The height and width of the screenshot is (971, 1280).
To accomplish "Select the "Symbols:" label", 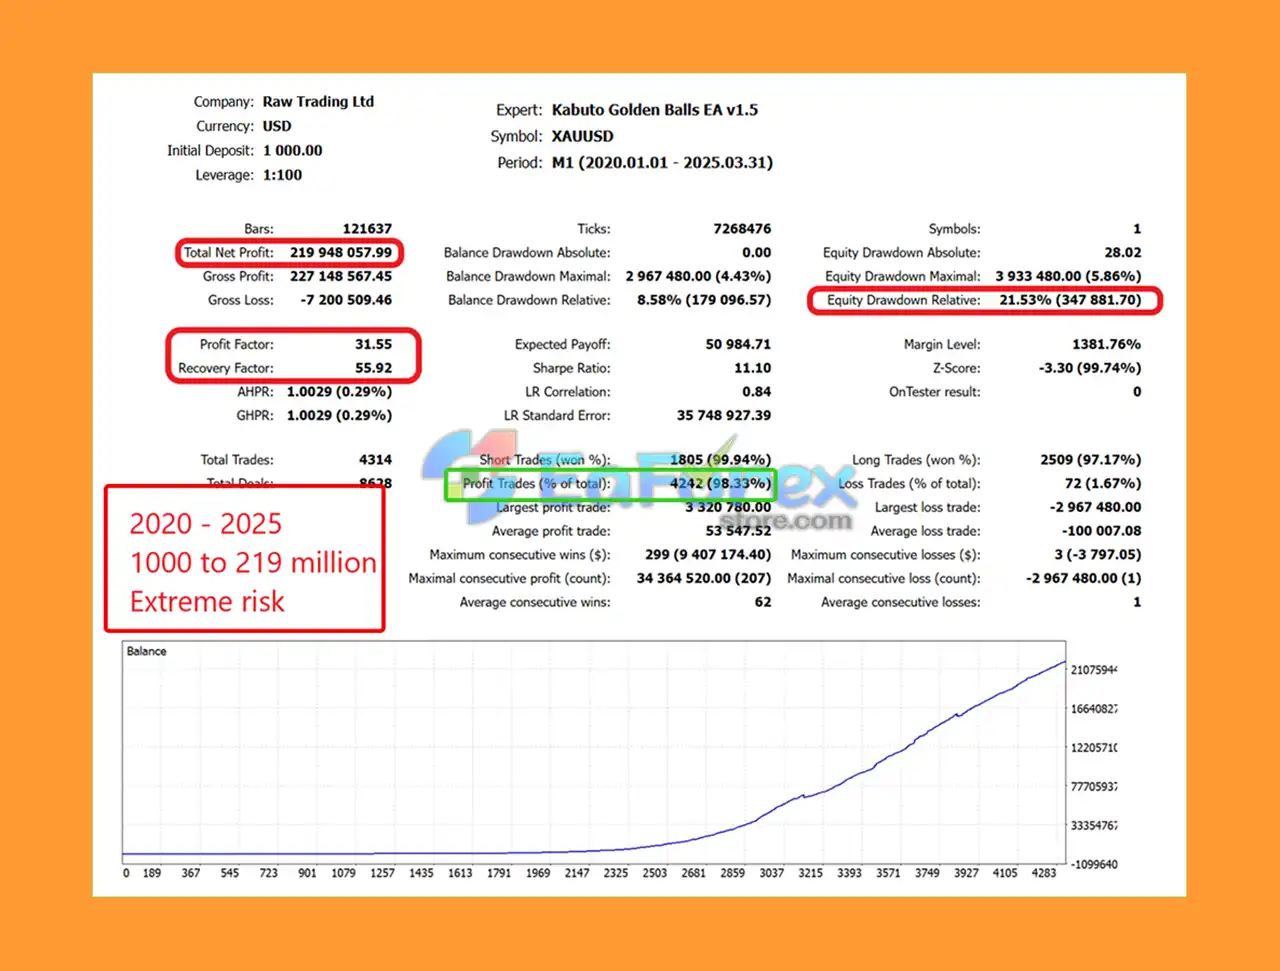I will point(954,229).
